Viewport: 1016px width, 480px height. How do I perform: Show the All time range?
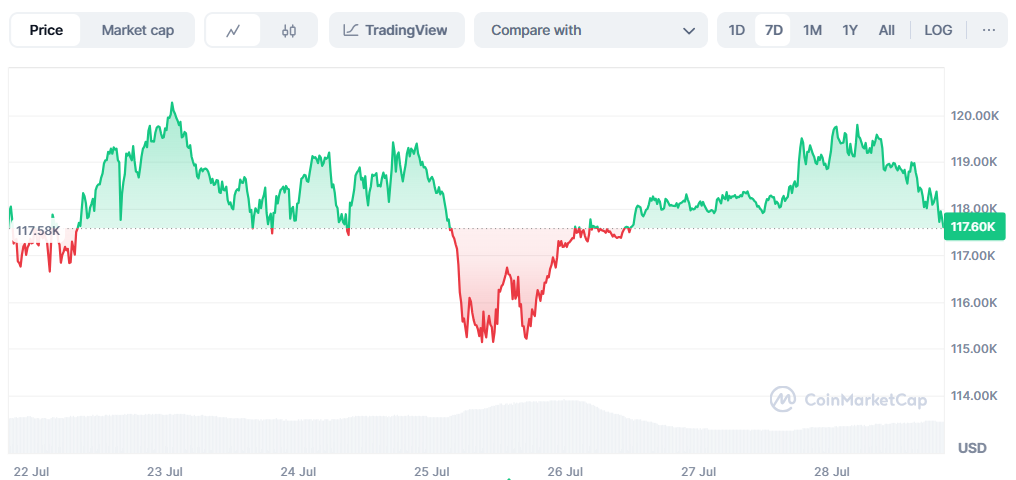pyautogui.click(x=887, y=30)
